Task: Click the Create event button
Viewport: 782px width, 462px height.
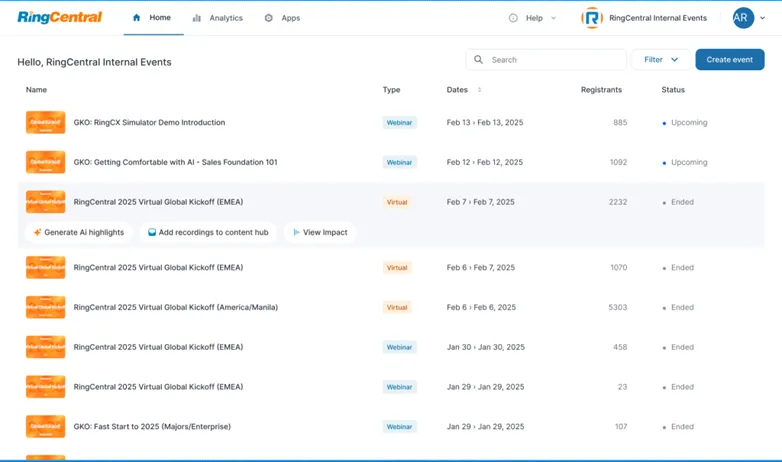Action: (x=729, y=60)
